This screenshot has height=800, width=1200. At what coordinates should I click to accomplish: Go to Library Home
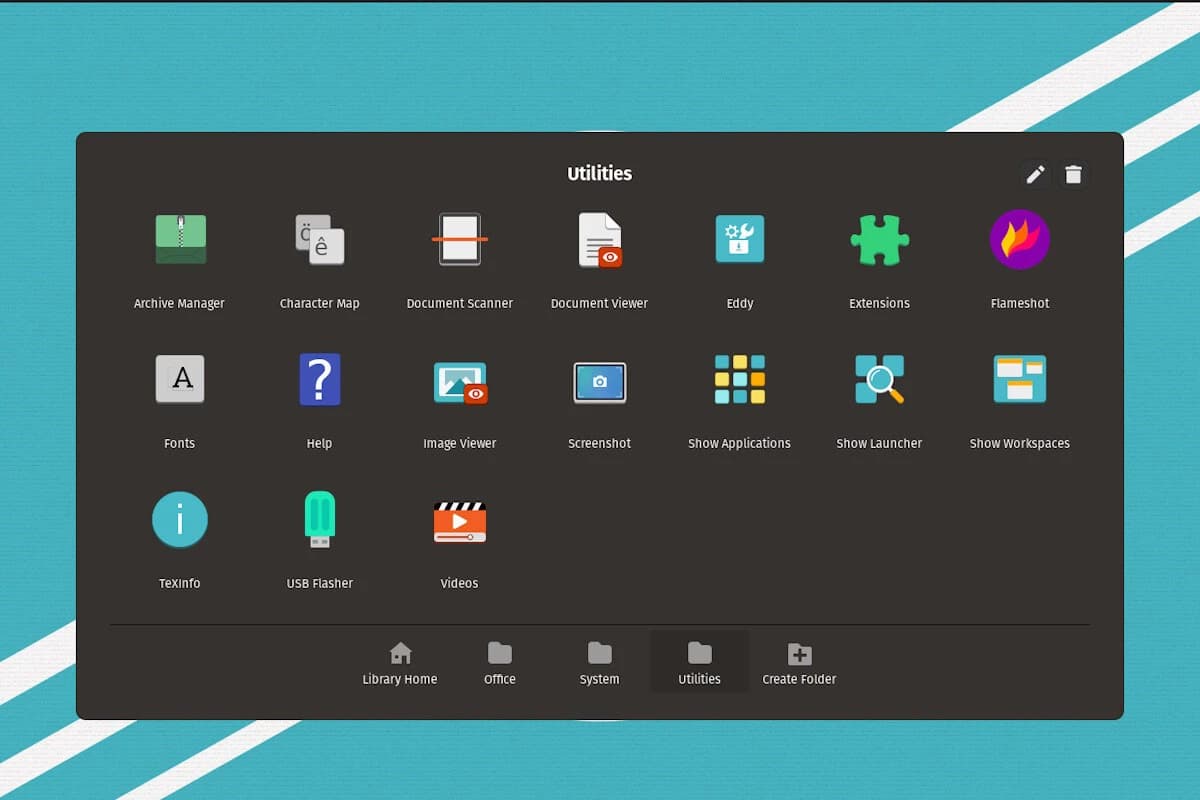coord(400,664)
